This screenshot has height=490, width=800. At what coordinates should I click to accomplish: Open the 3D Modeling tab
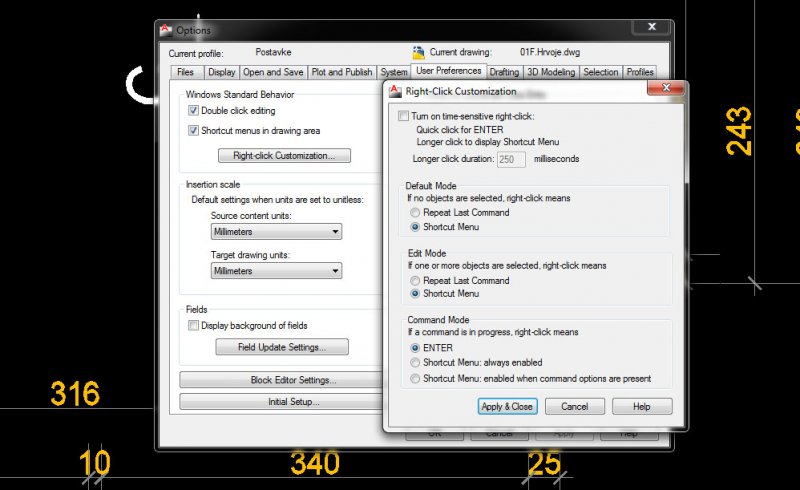[x=551, y=72]
